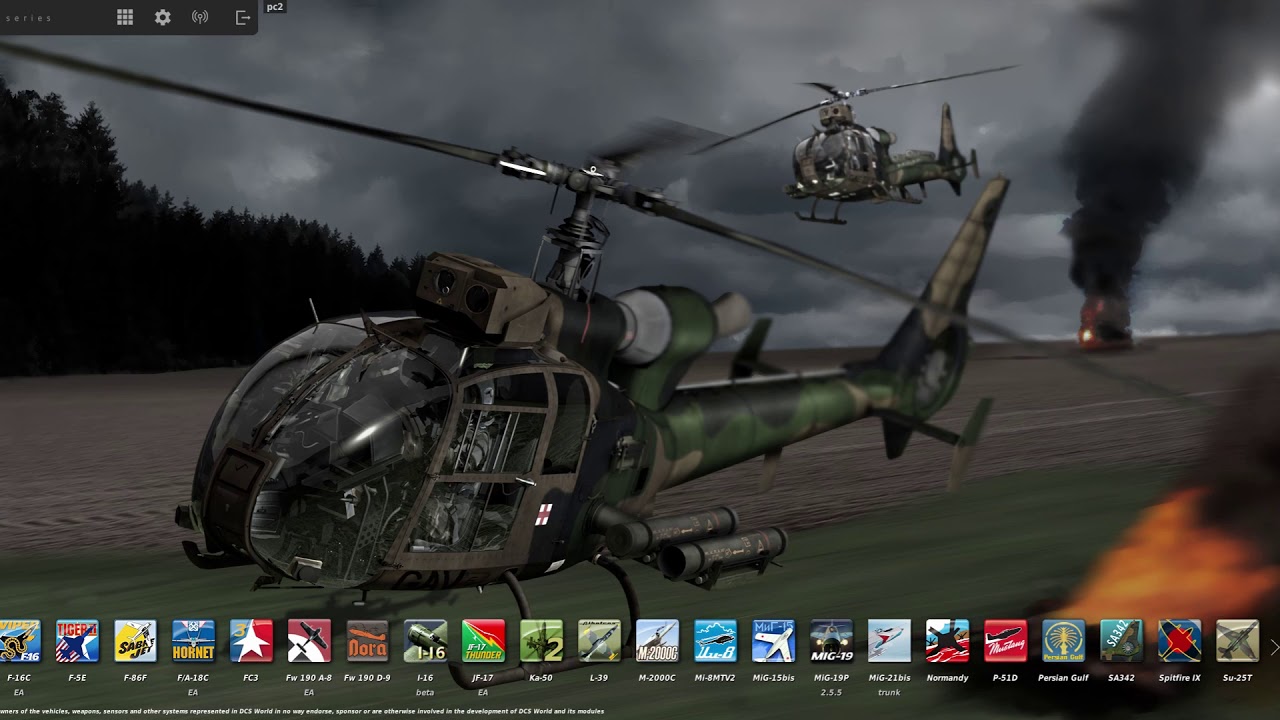Screen dimensions: 1280x720
Task: Select the SA342 Gazelle module icon
Action: (x=1121, y=641)
